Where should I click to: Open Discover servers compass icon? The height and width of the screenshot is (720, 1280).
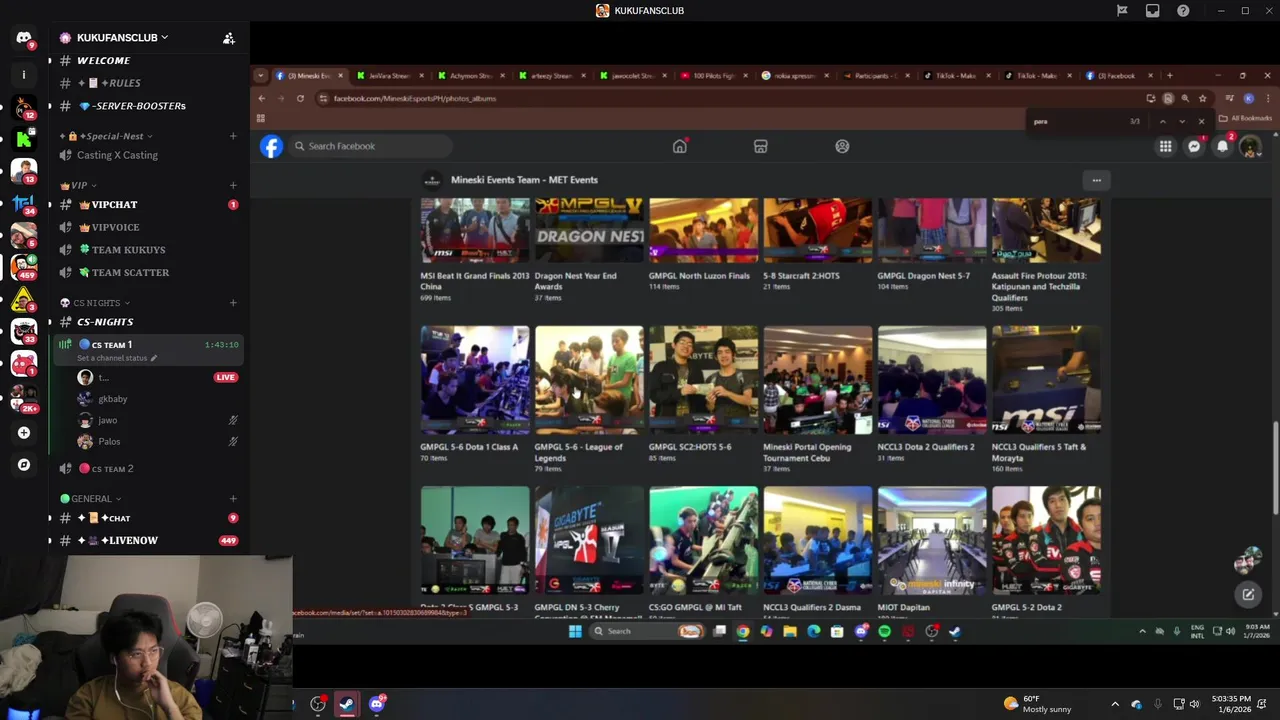(24, 465)
